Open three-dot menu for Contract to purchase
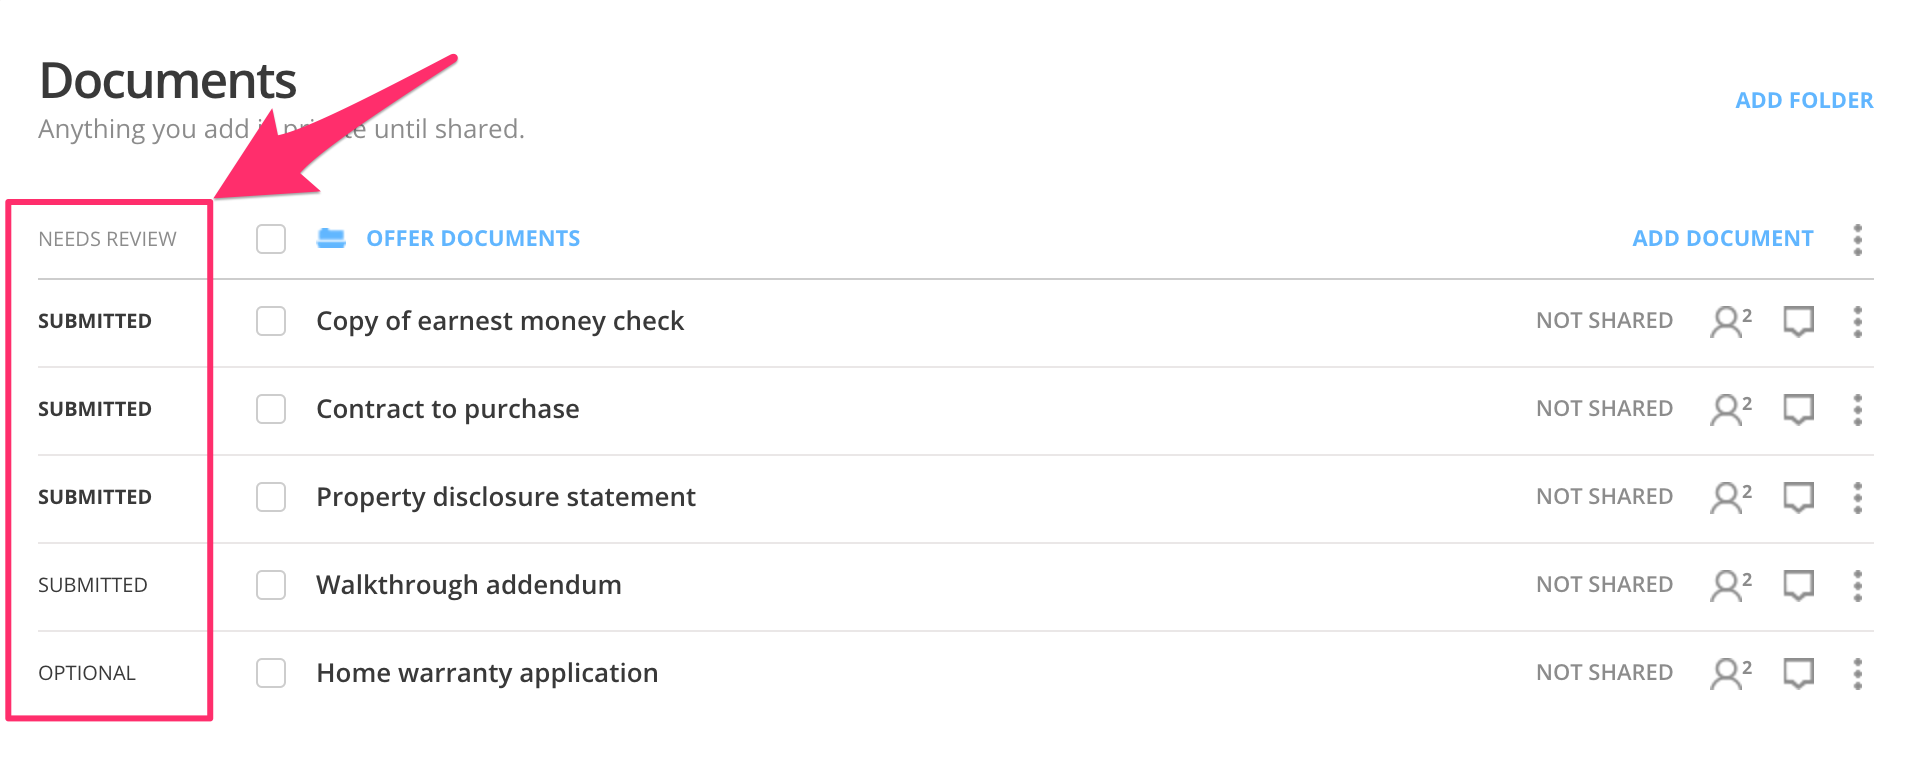The image size is (1908, 768). point(1857,409)
